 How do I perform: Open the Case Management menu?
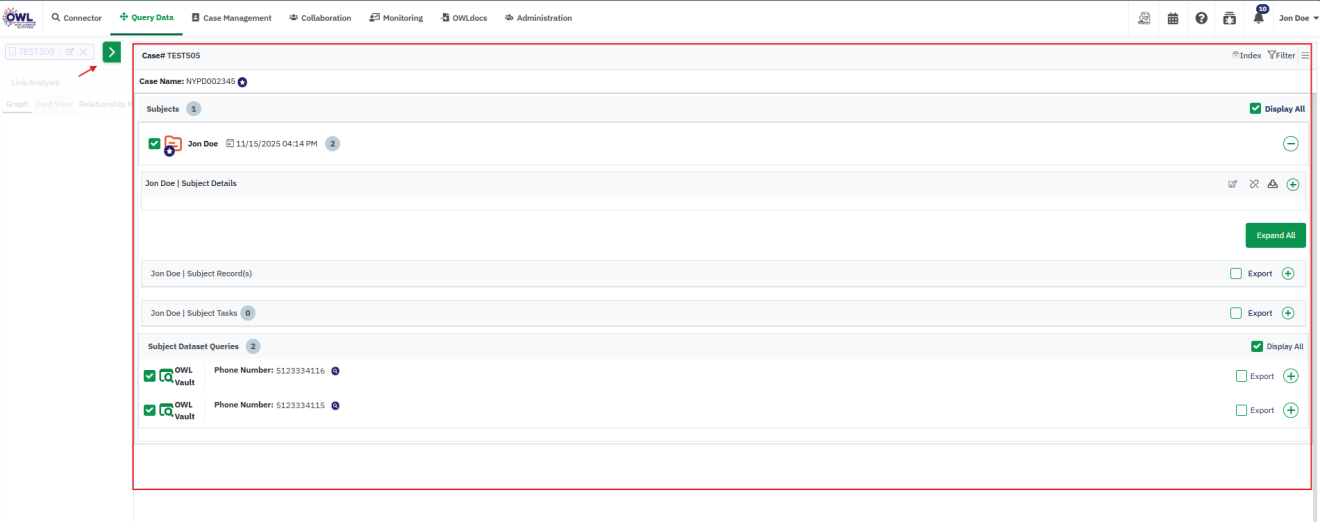[x=231, y=18]
